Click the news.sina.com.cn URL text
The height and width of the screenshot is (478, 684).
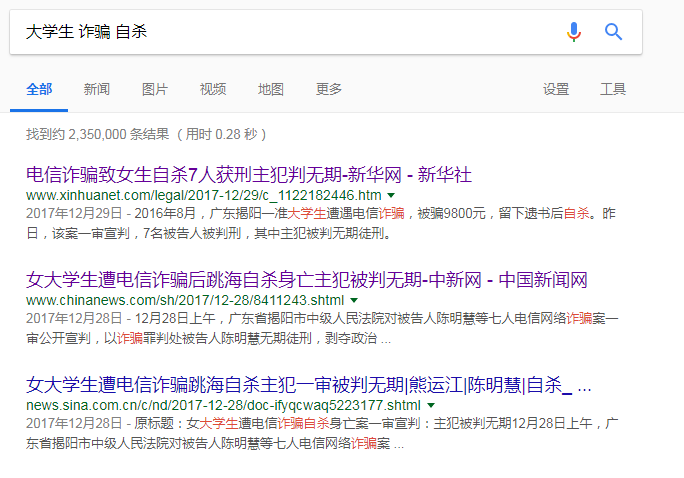coord(223,405)
